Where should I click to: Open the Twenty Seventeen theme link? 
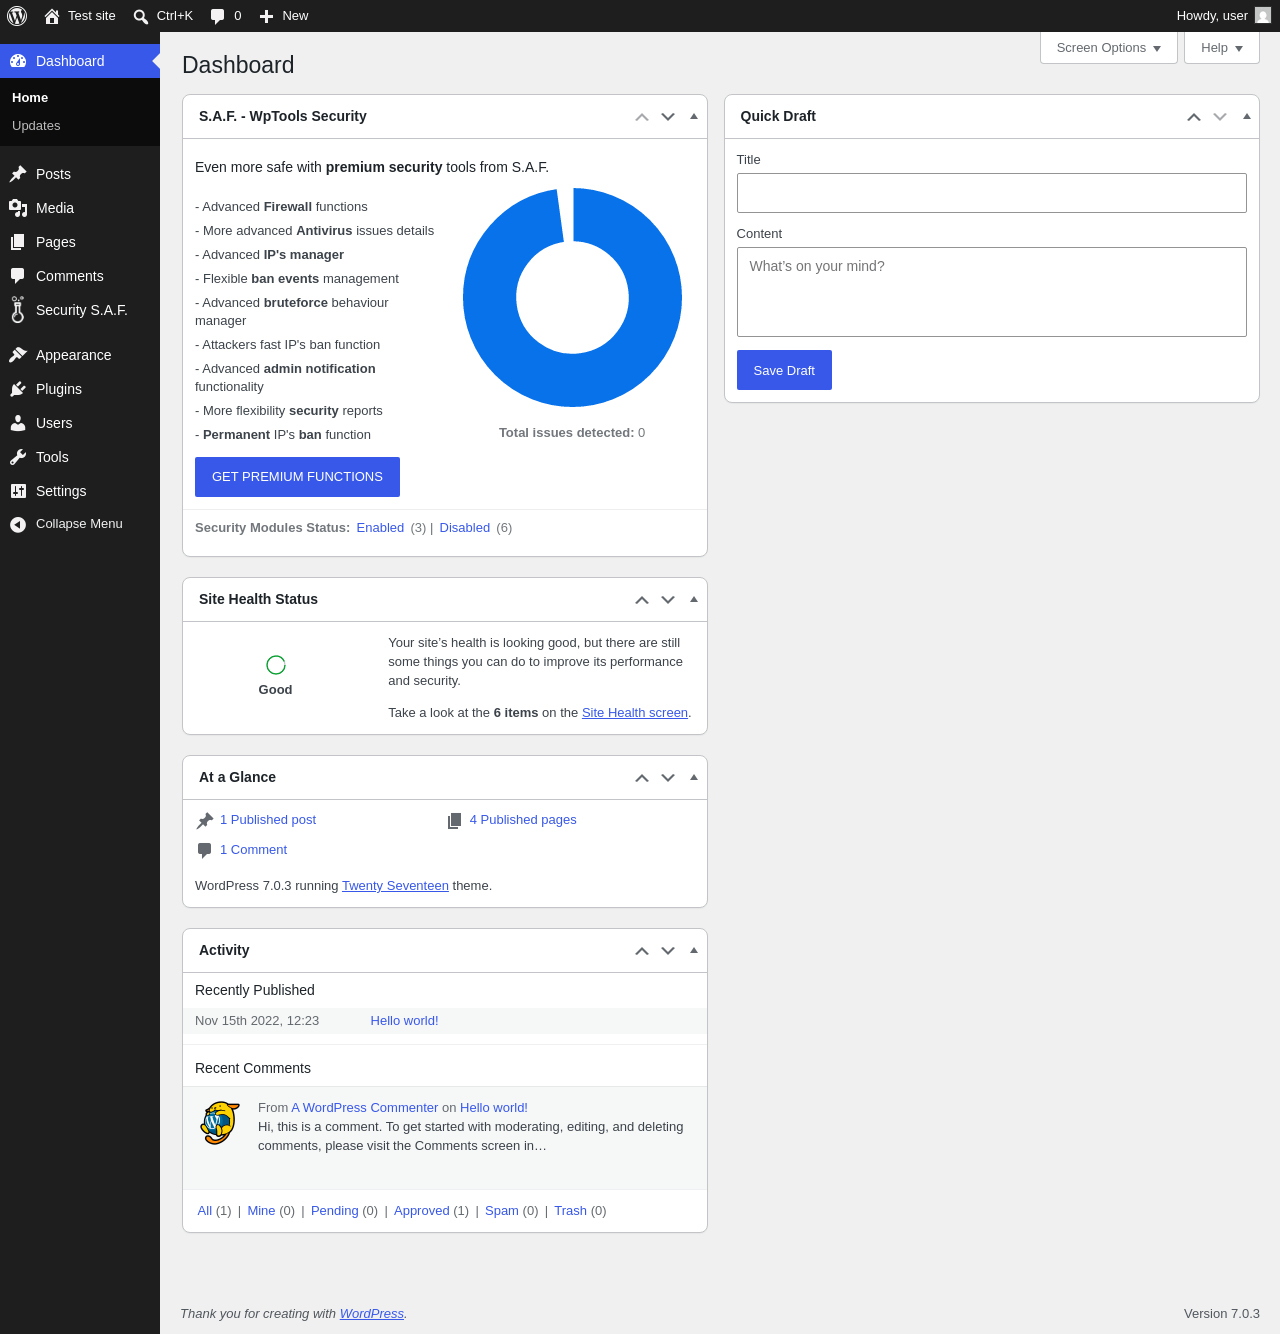click(x=395, y=886)
